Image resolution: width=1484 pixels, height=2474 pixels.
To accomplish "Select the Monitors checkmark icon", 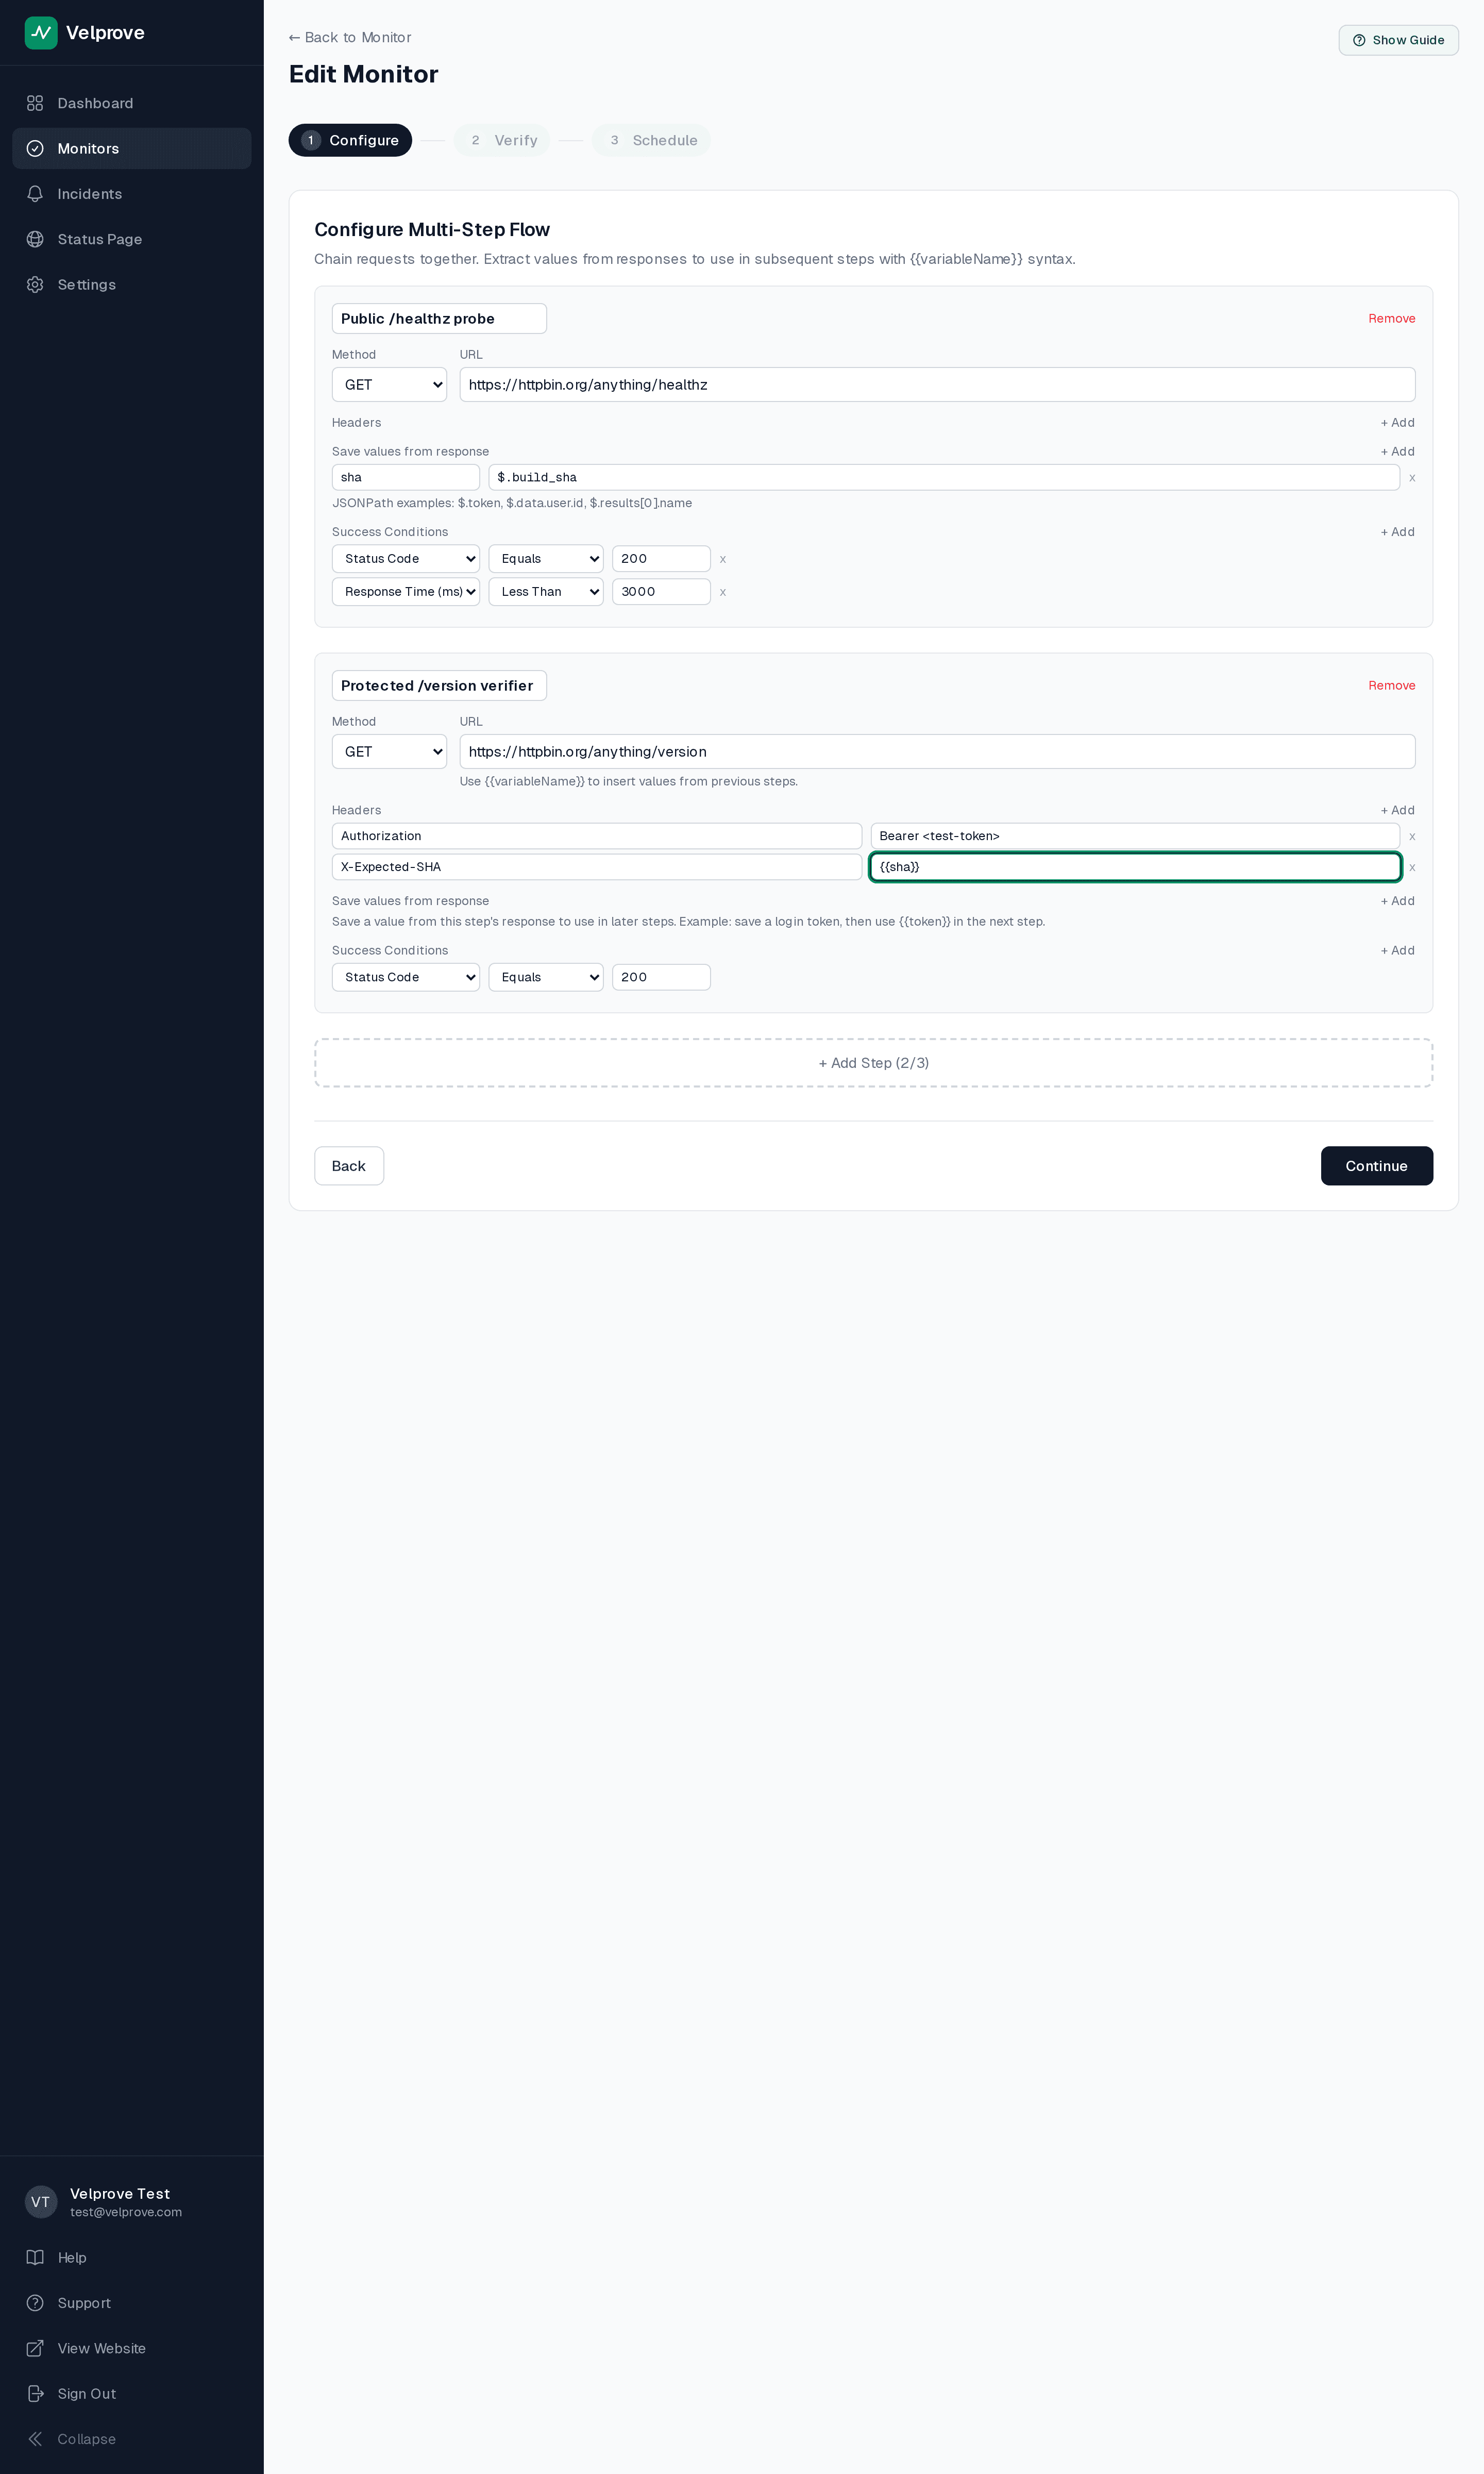I will pos(35,148).
